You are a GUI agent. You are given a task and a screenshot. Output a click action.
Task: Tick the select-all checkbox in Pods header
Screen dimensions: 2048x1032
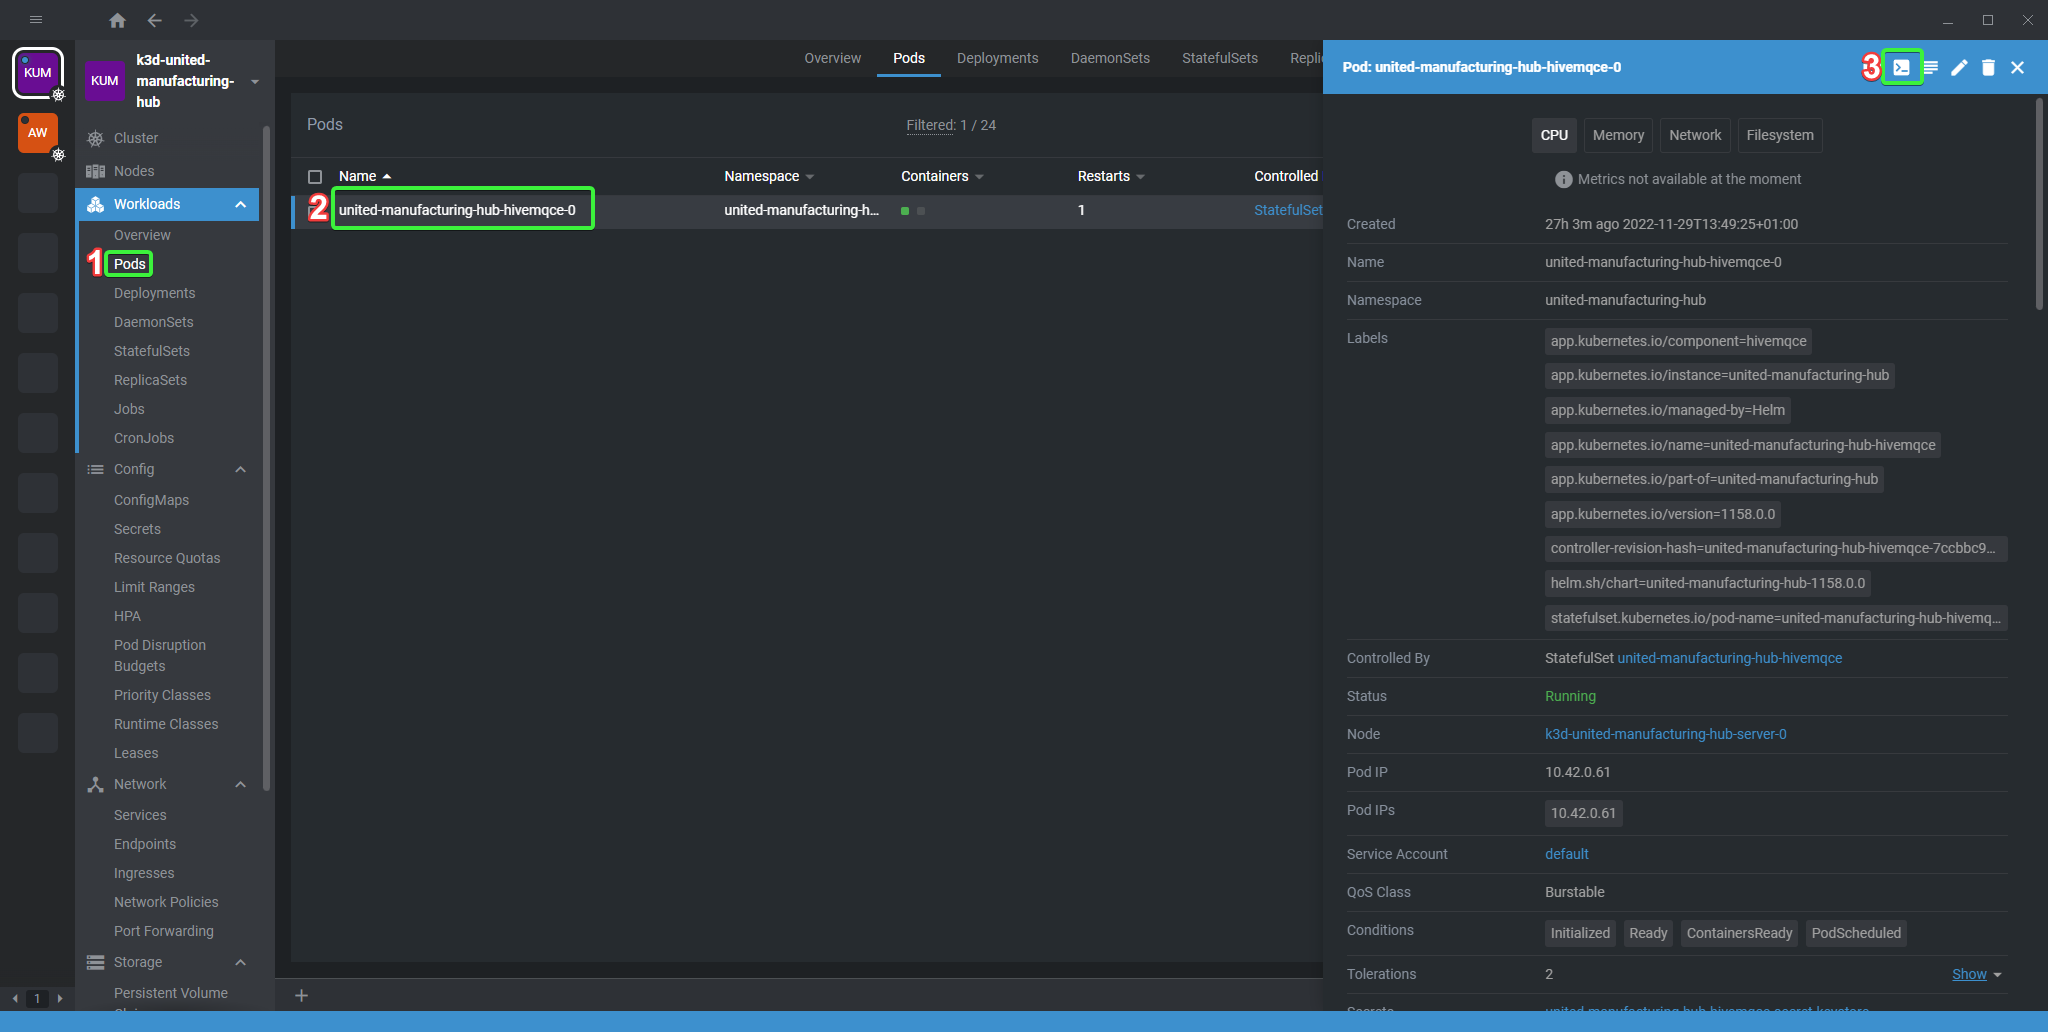[x=315, y=177]
